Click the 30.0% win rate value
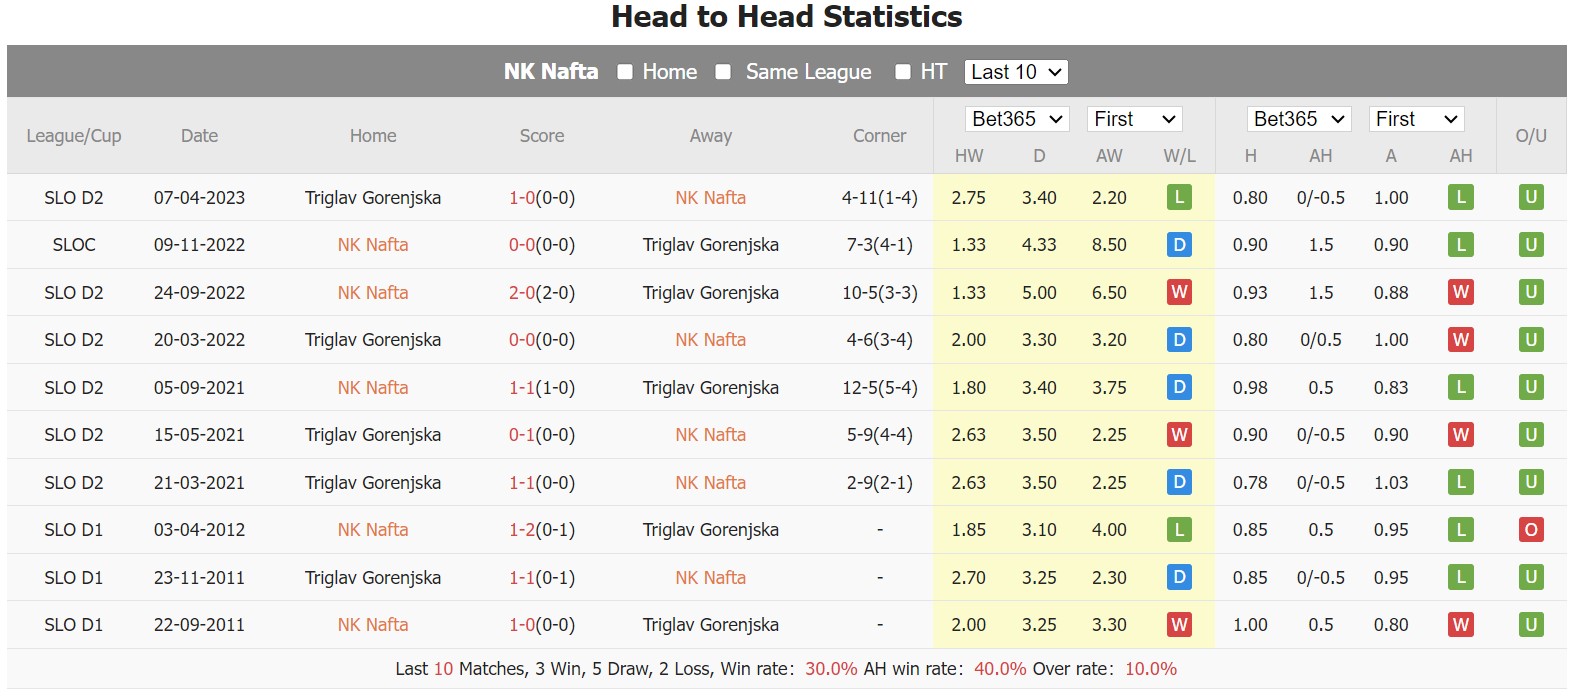 (831, 669)
